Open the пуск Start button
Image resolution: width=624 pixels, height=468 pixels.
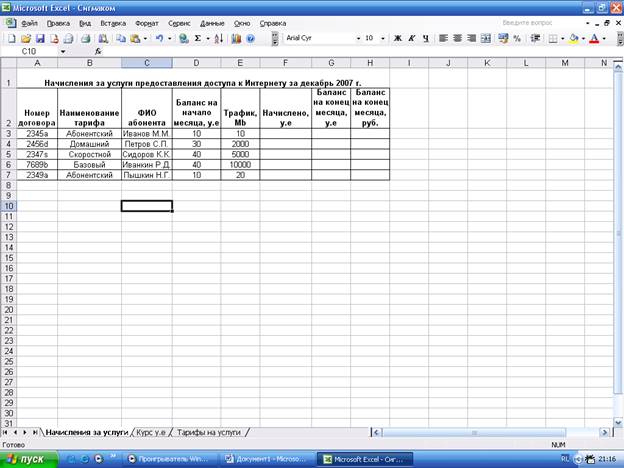(x=29, y=460)
